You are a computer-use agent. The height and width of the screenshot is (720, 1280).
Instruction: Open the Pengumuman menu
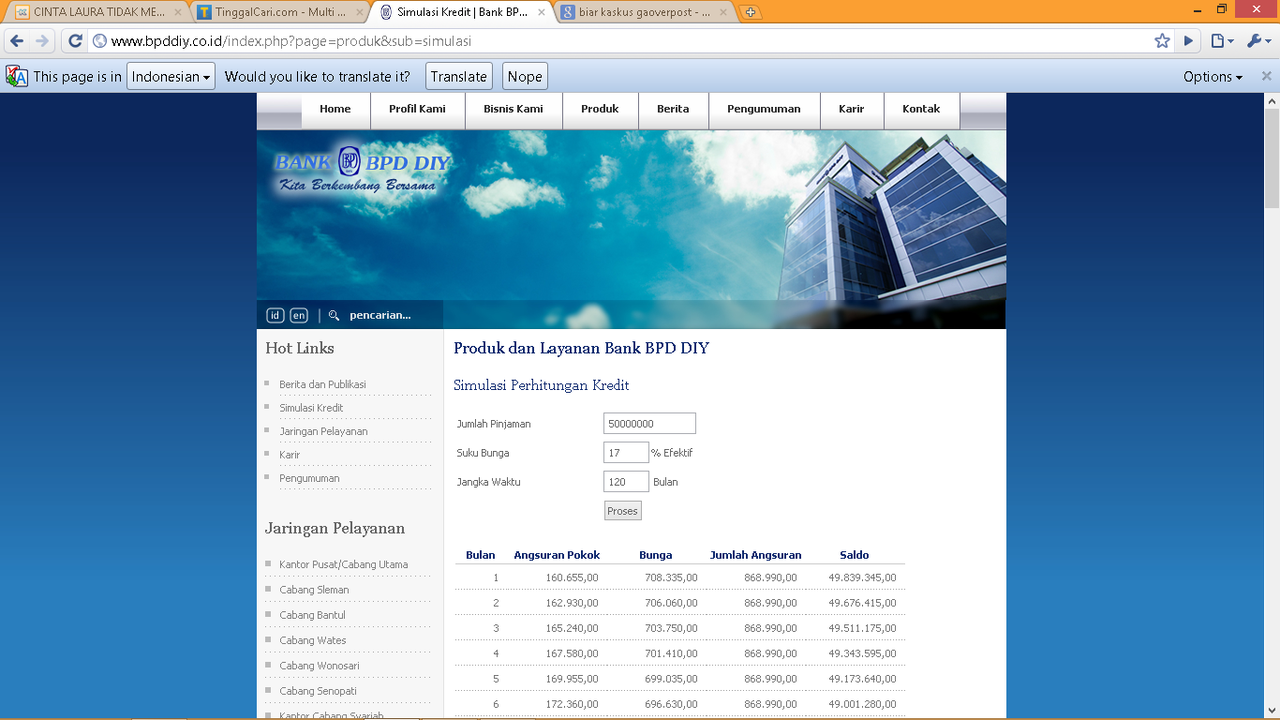pyautogui.click(x=764, y=109)
